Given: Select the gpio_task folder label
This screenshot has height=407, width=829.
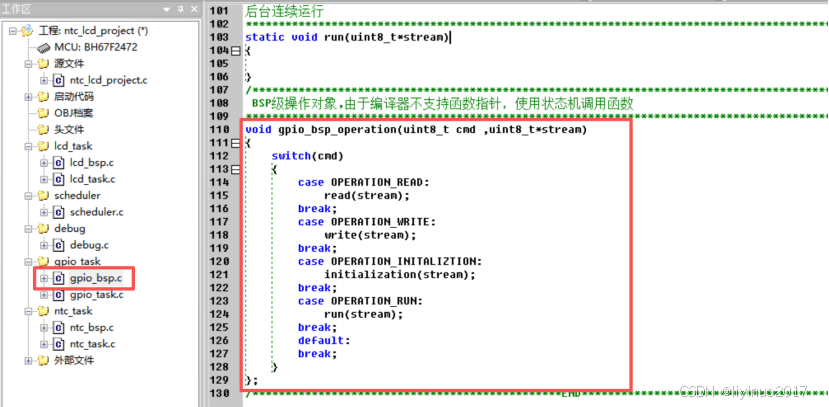Looking at the screenshot, I should click(77, 262).
